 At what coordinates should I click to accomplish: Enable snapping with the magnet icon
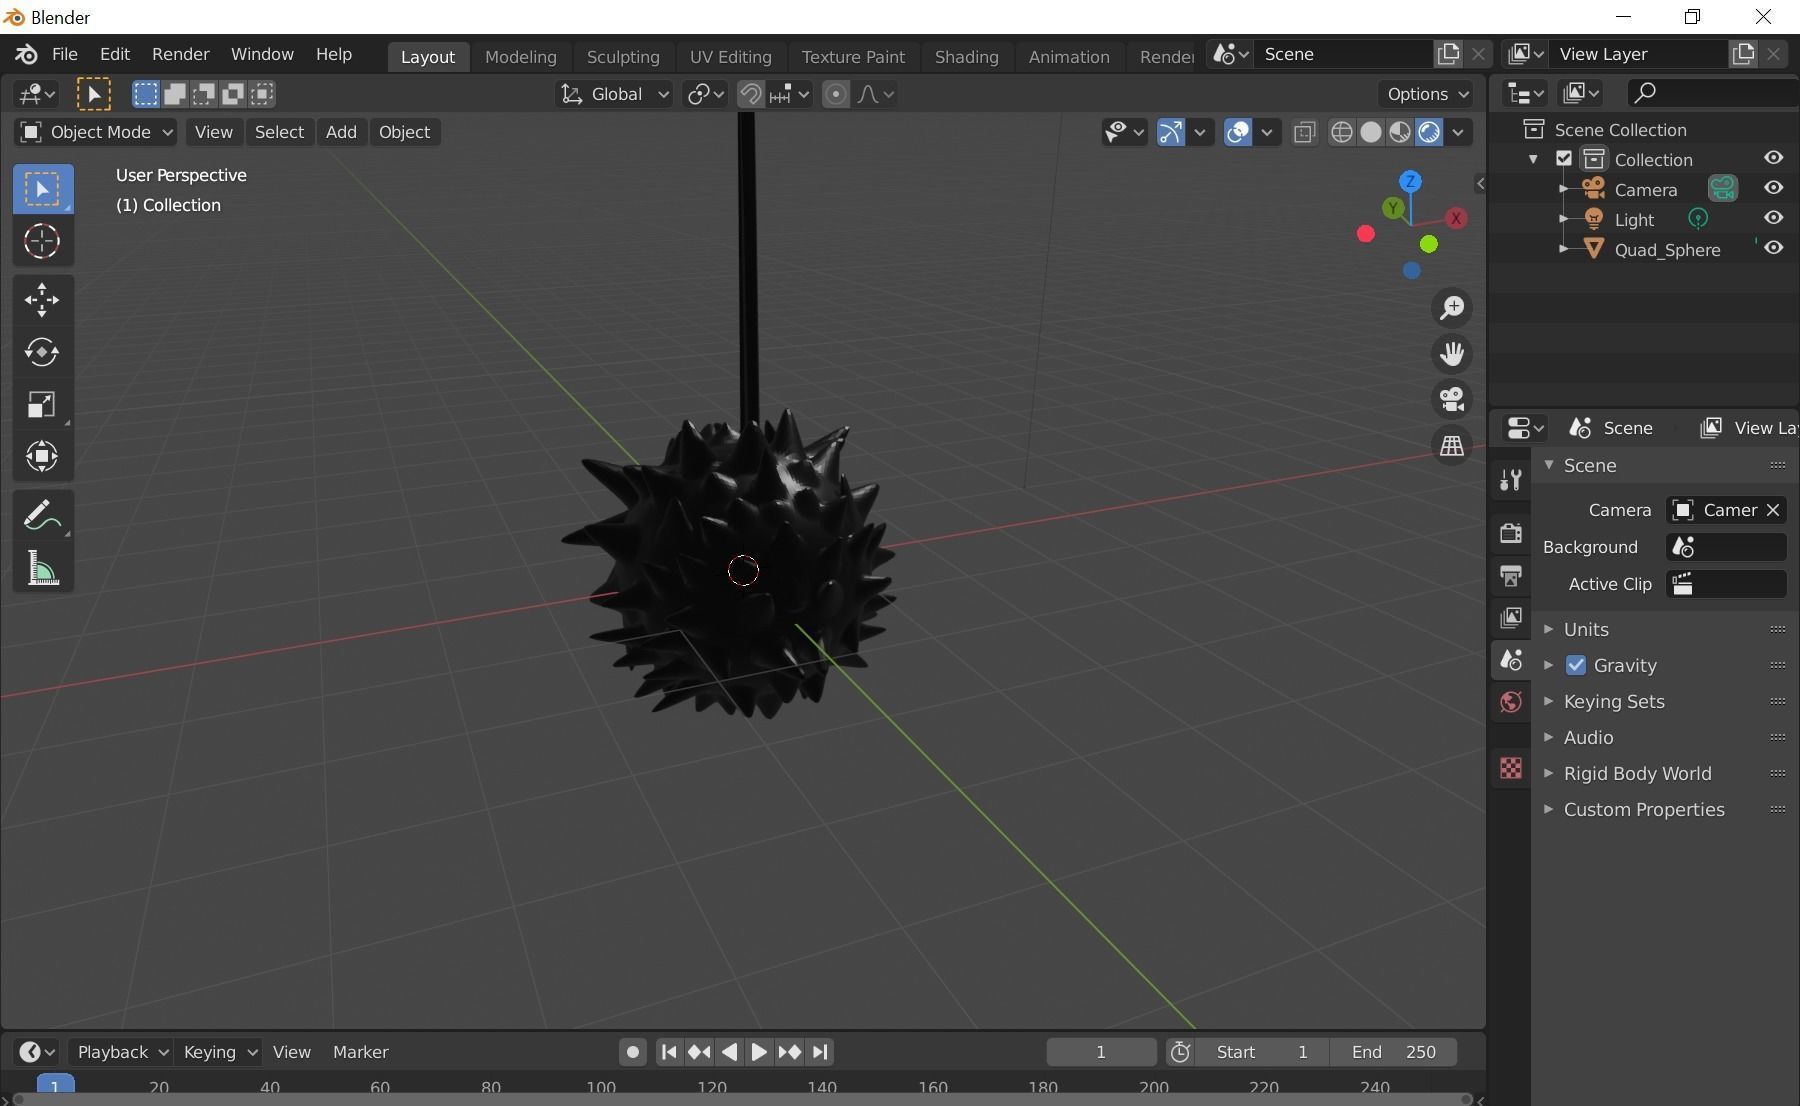click(x=748, y=93)
